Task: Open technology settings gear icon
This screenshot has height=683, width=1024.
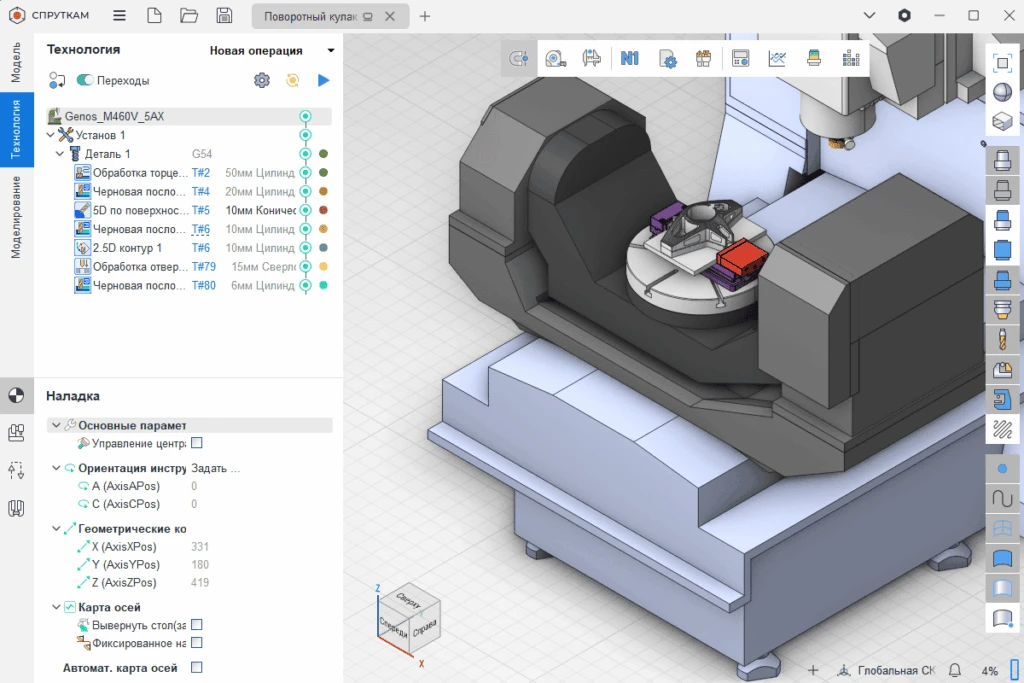Action: coord(262,80)
